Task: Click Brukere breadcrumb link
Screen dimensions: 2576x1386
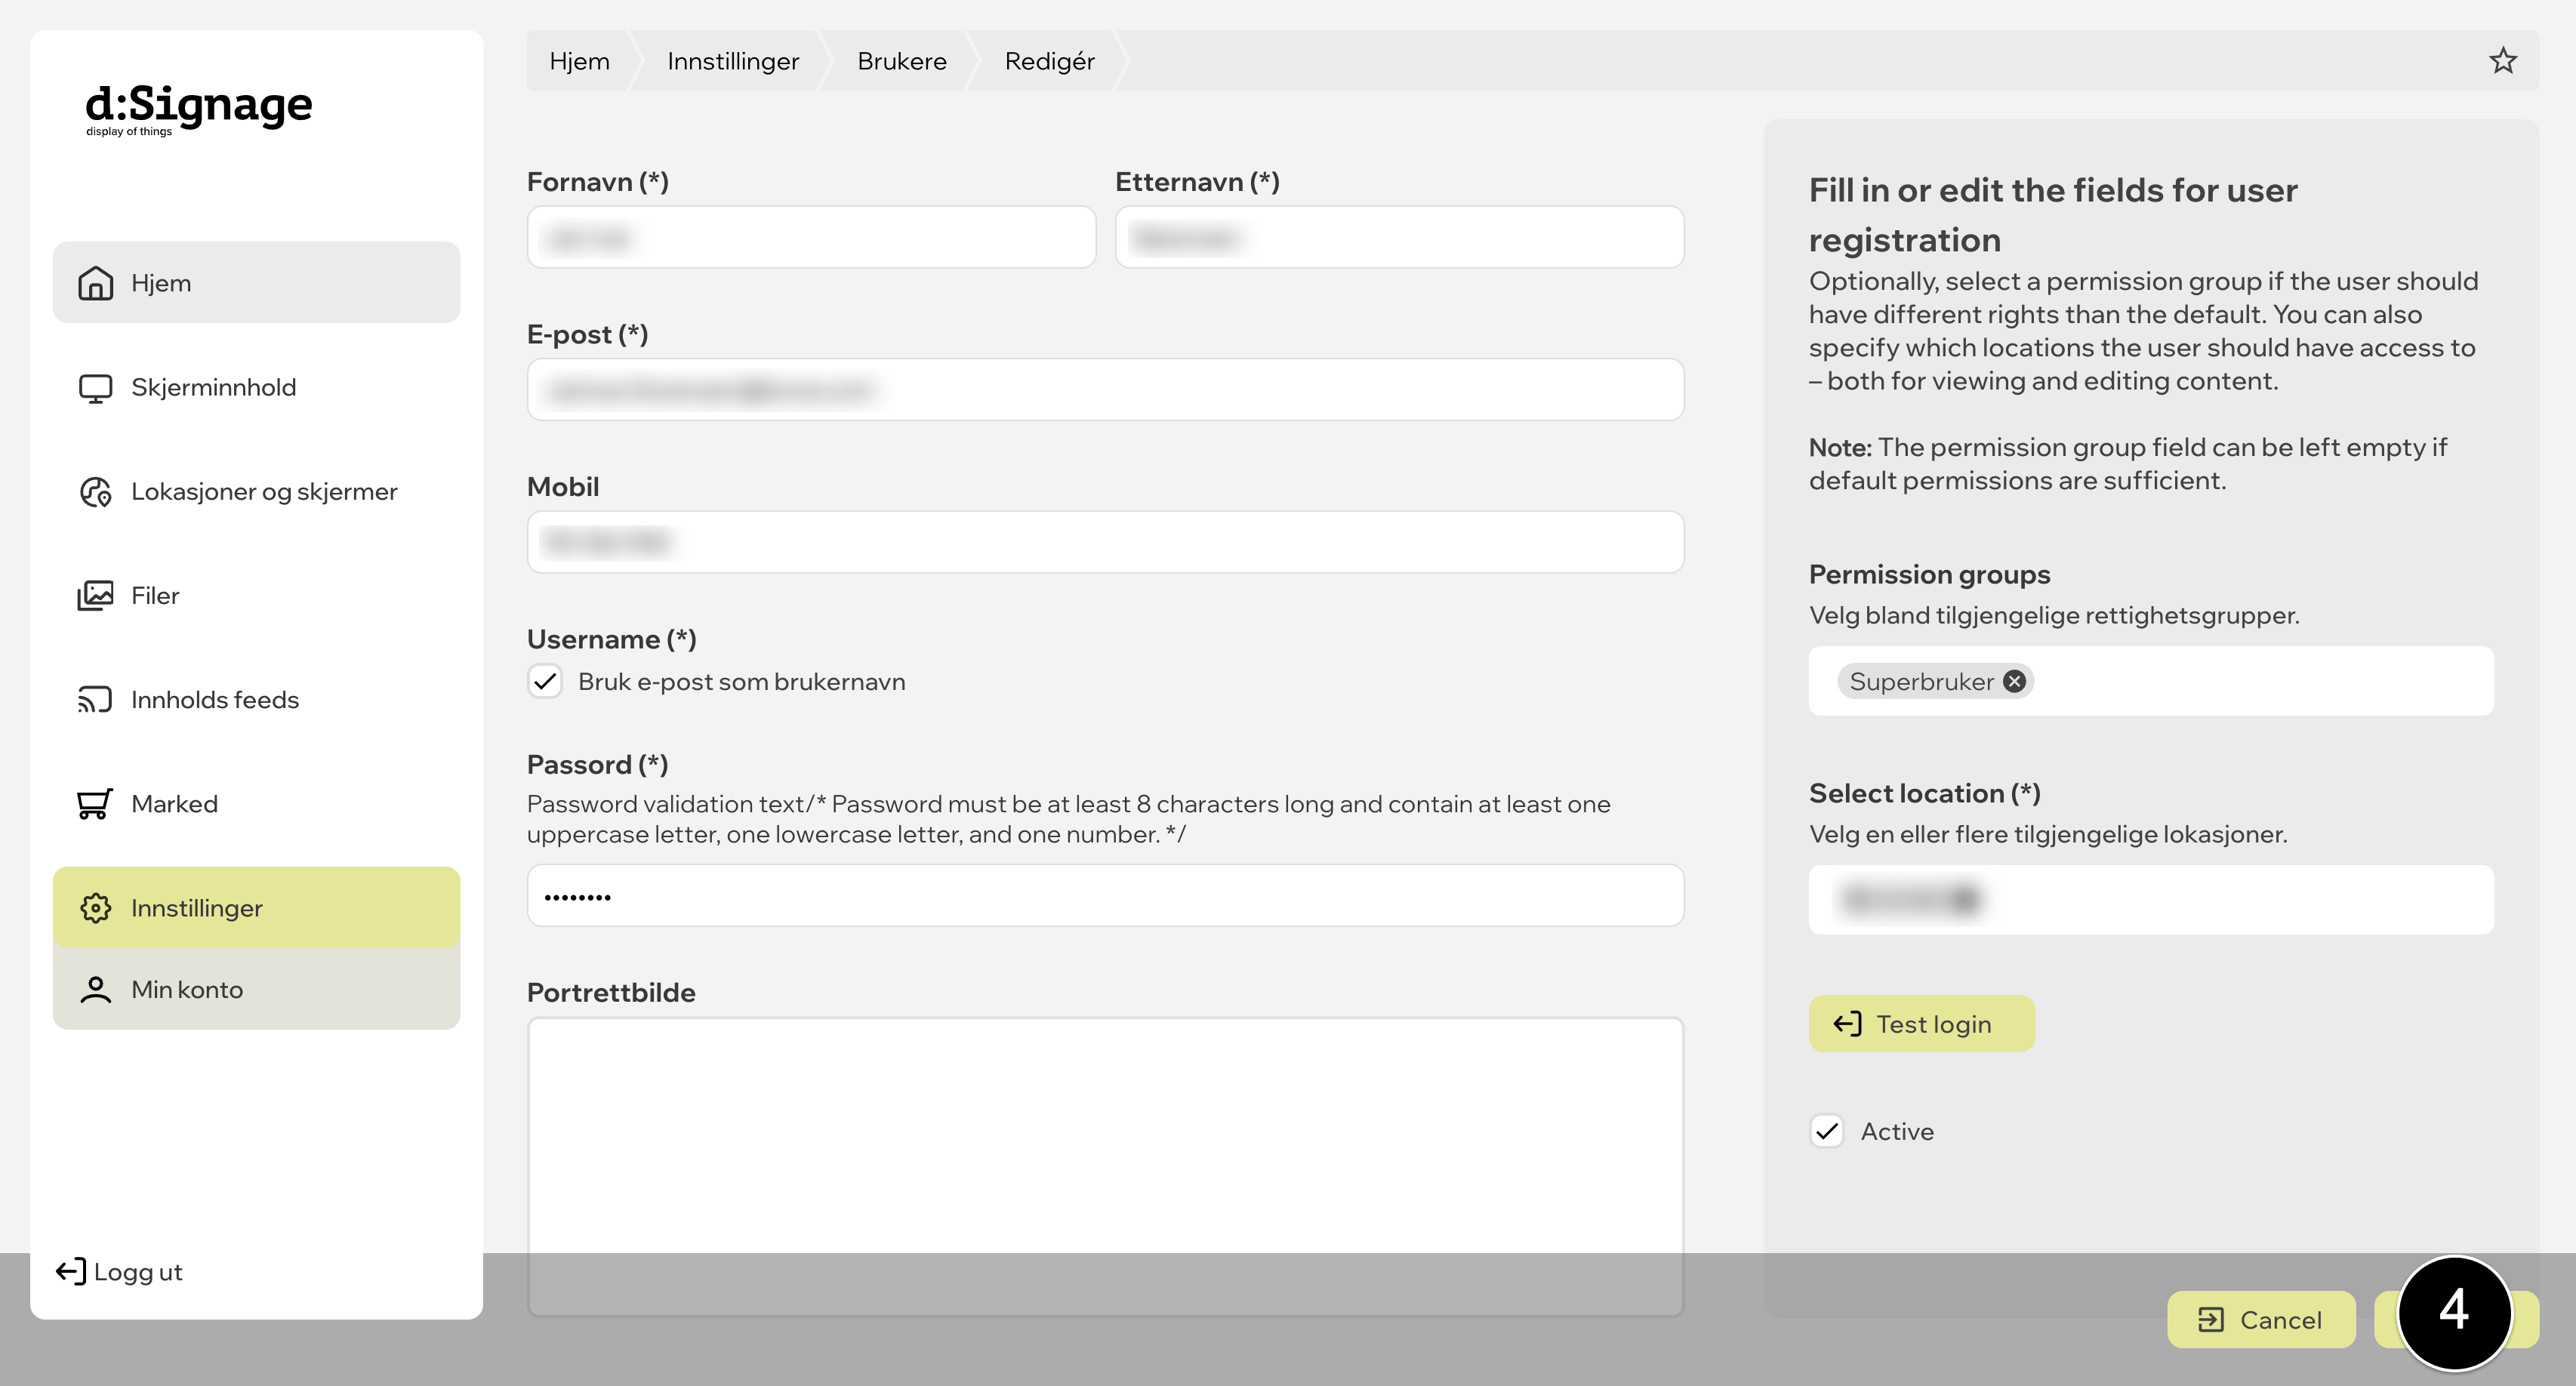Action: click(901, 61)
